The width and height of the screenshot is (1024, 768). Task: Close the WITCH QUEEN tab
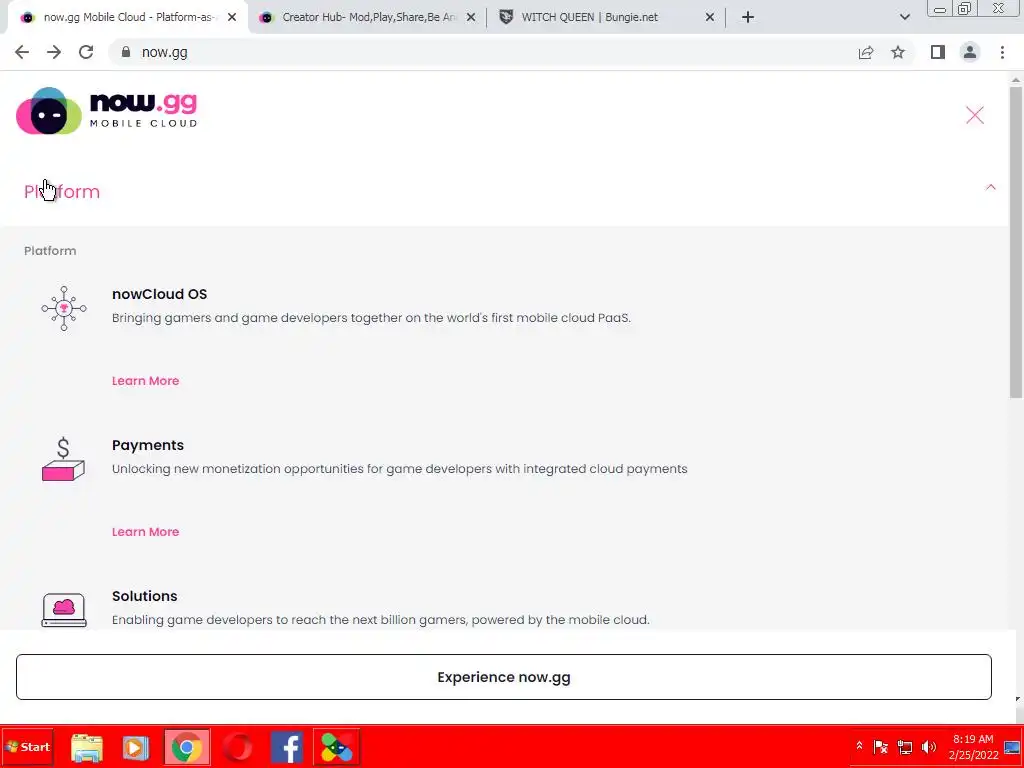[x=710, y=18]
